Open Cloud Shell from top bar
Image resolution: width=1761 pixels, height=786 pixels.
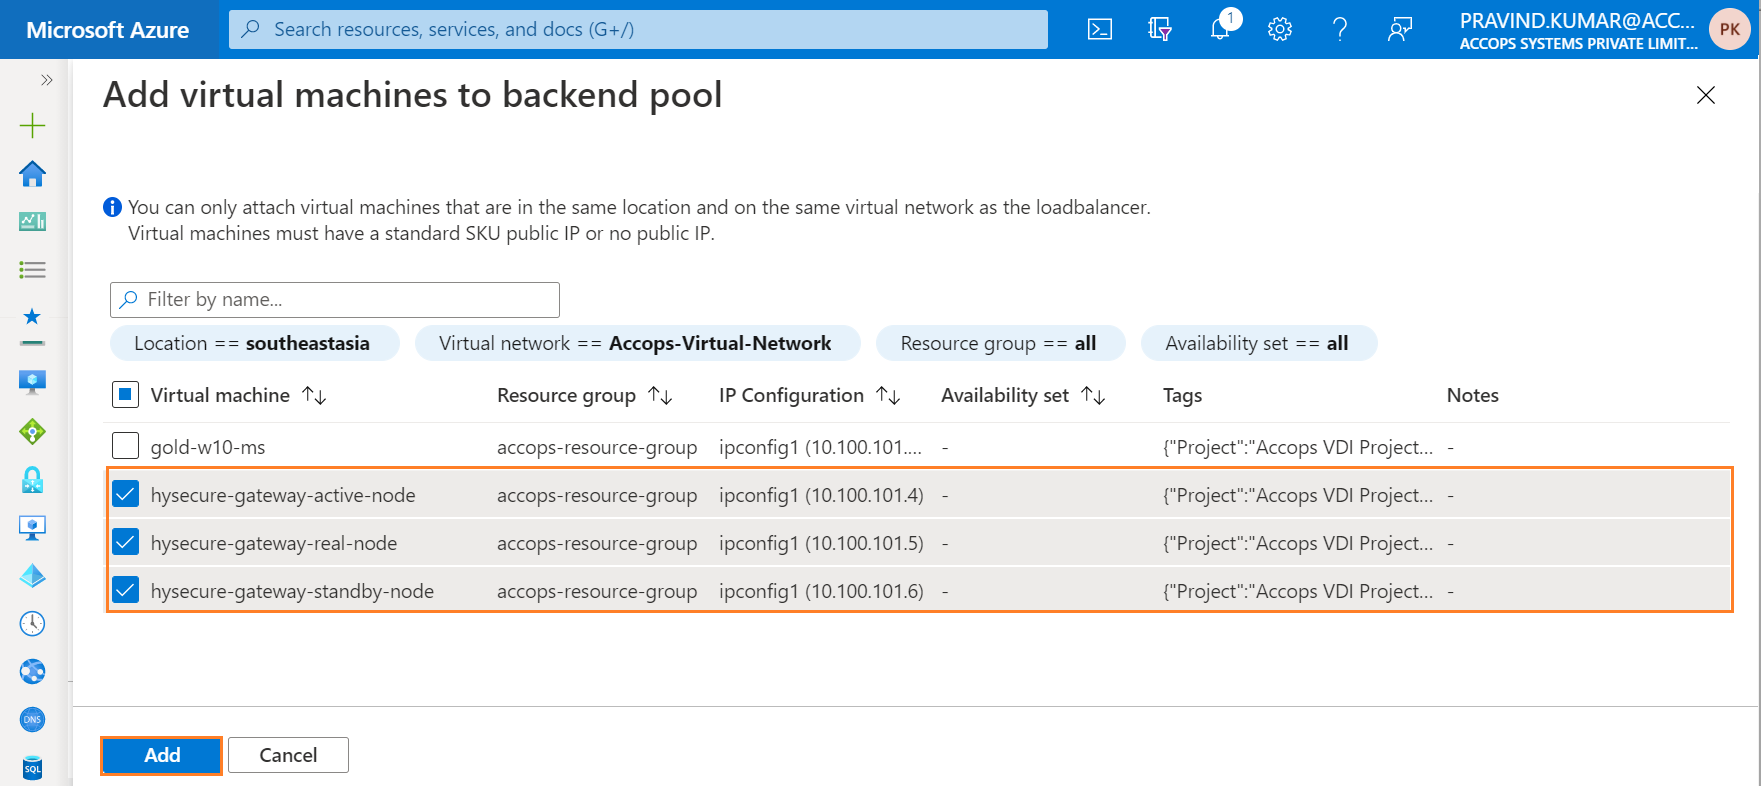(x=1100, y=29)
